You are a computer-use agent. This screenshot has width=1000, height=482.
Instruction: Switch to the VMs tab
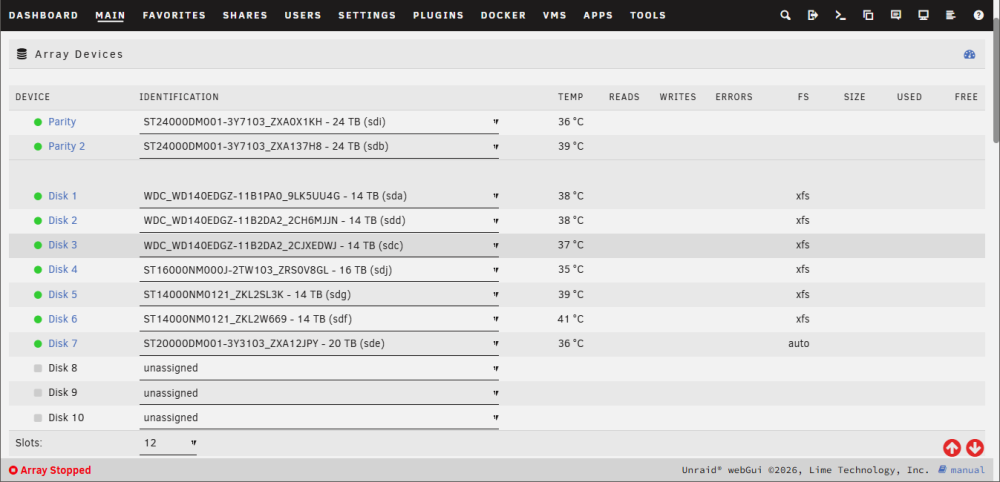(554, 15)
